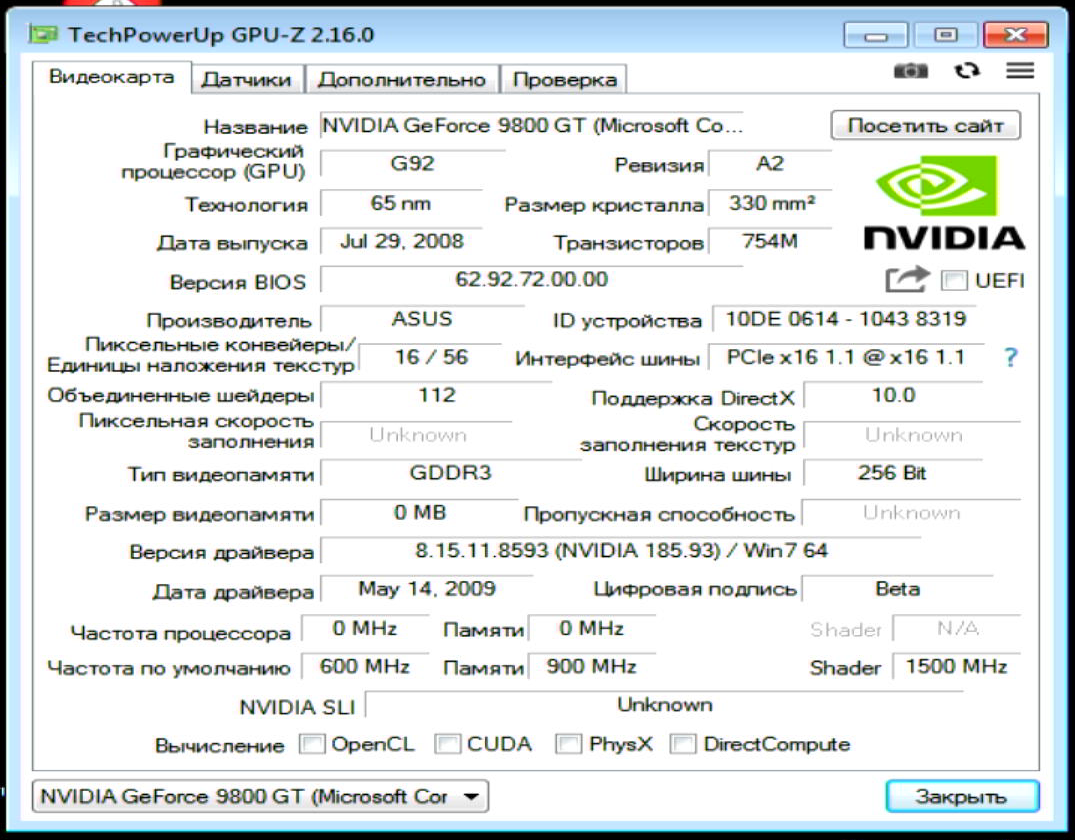This screenshot has width=1075, height=840.
Task: Click the memory size field 0 MB
Action: click(419, 513)
